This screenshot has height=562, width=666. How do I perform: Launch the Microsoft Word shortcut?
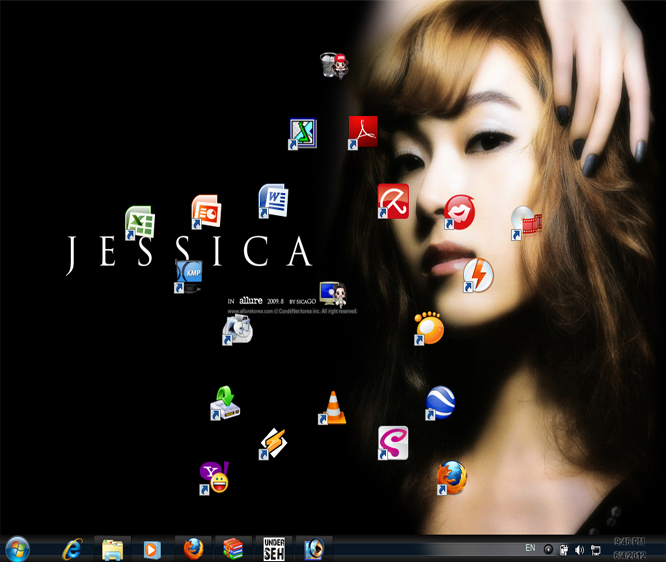pyautogui.click(x=273, y=201)
